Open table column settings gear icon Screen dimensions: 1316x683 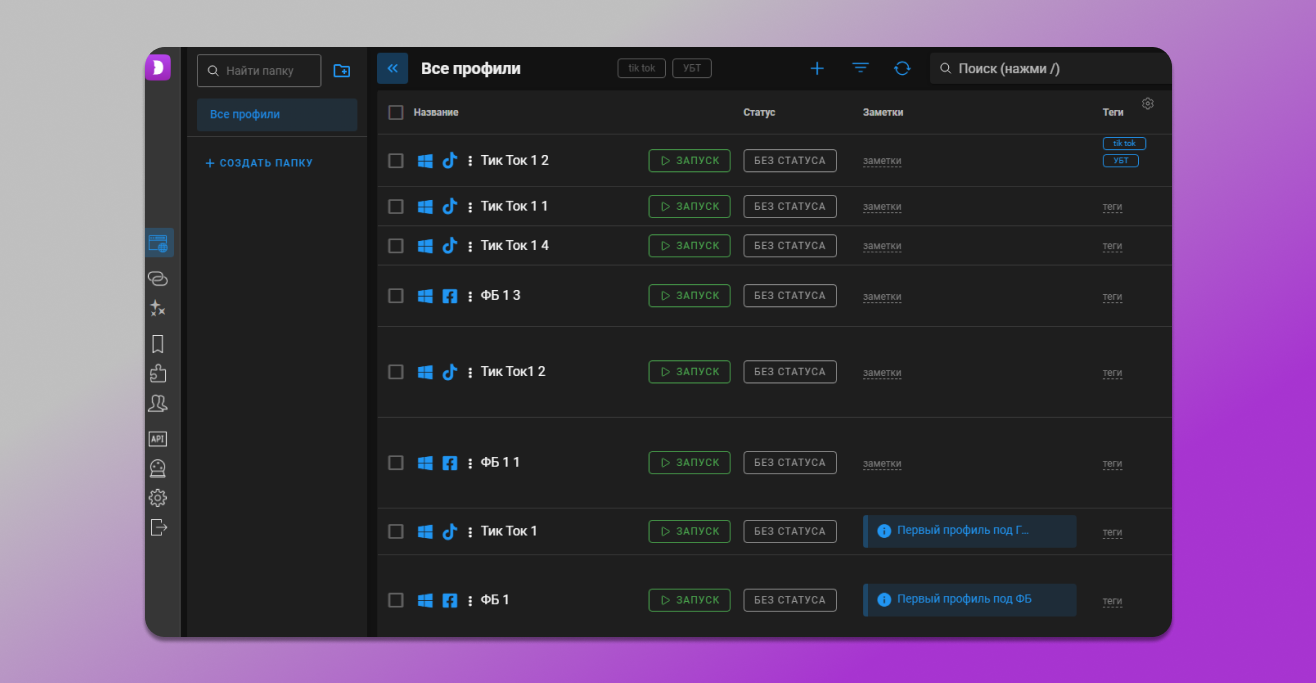1147,104
